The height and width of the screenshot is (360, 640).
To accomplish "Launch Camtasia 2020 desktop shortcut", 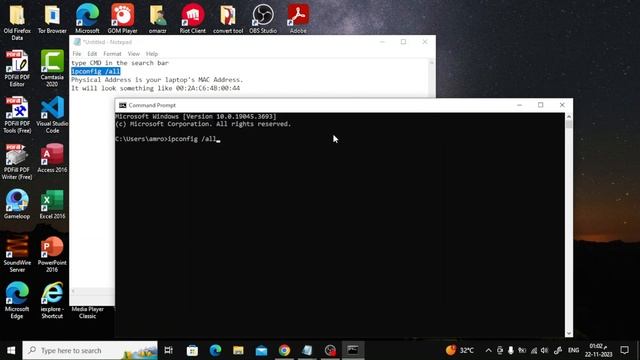I will 52,68.
